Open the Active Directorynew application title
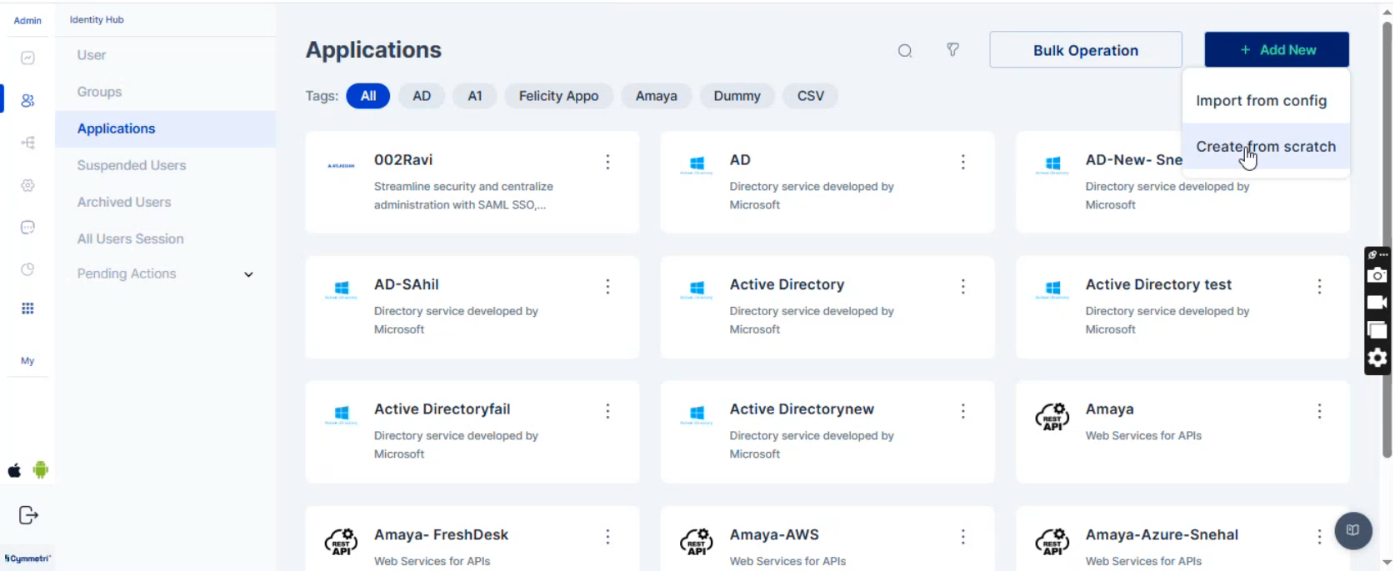The image size is (1393, 571). [x=802, y=410]
